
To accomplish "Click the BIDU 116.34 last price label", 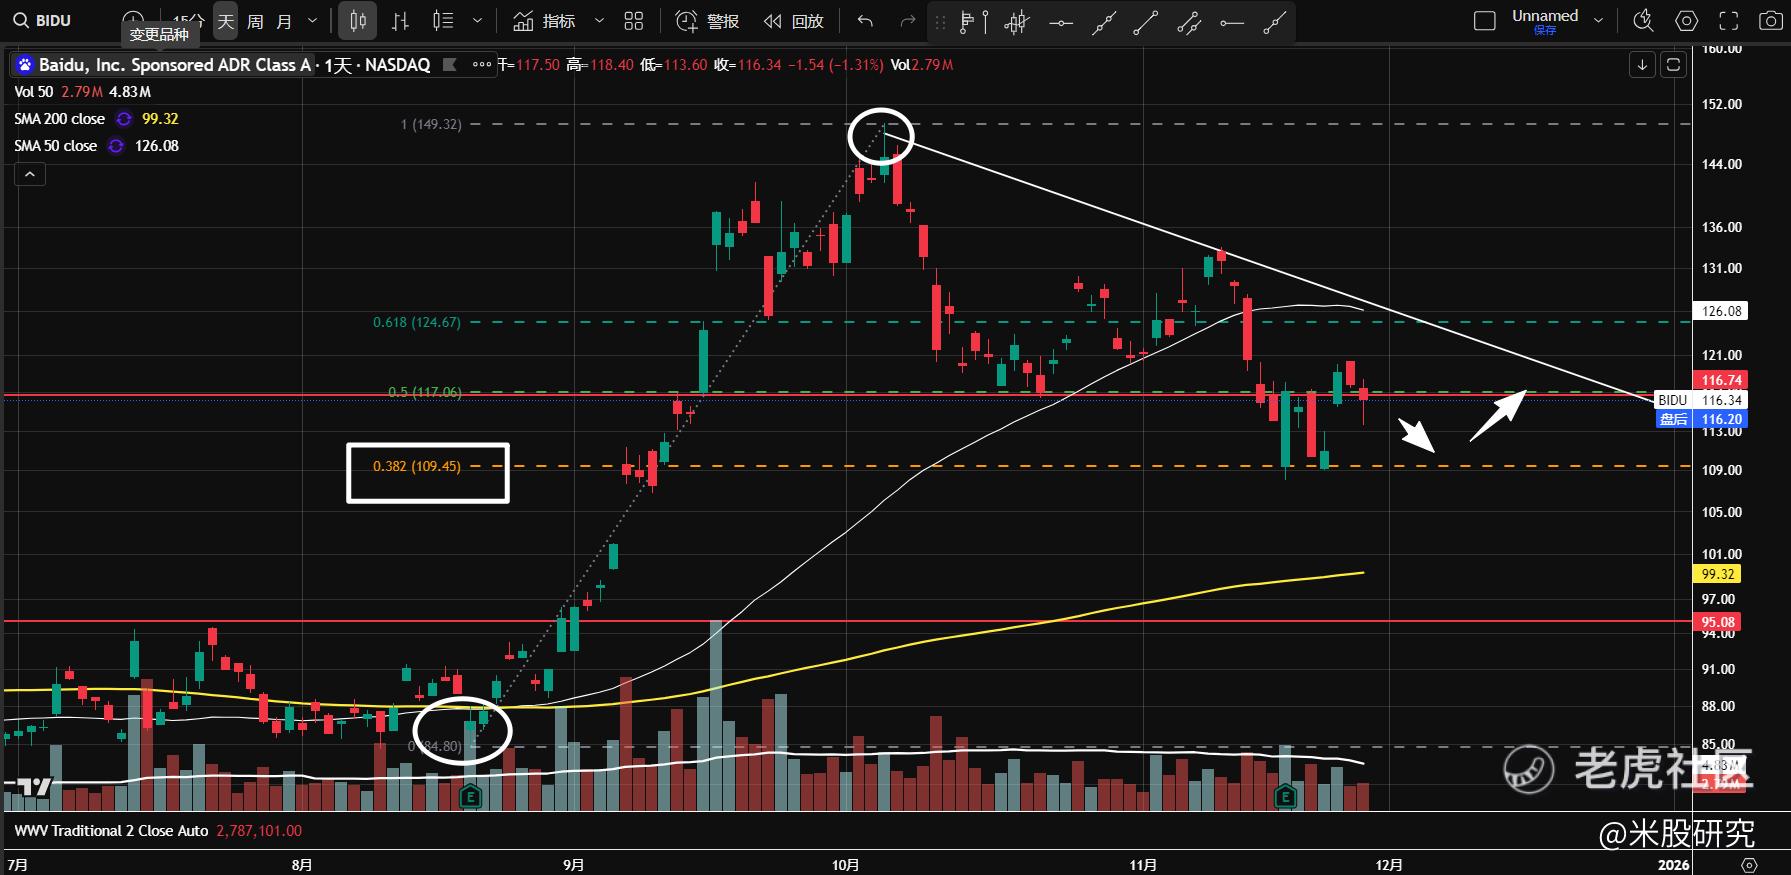I will [1700, 400].
